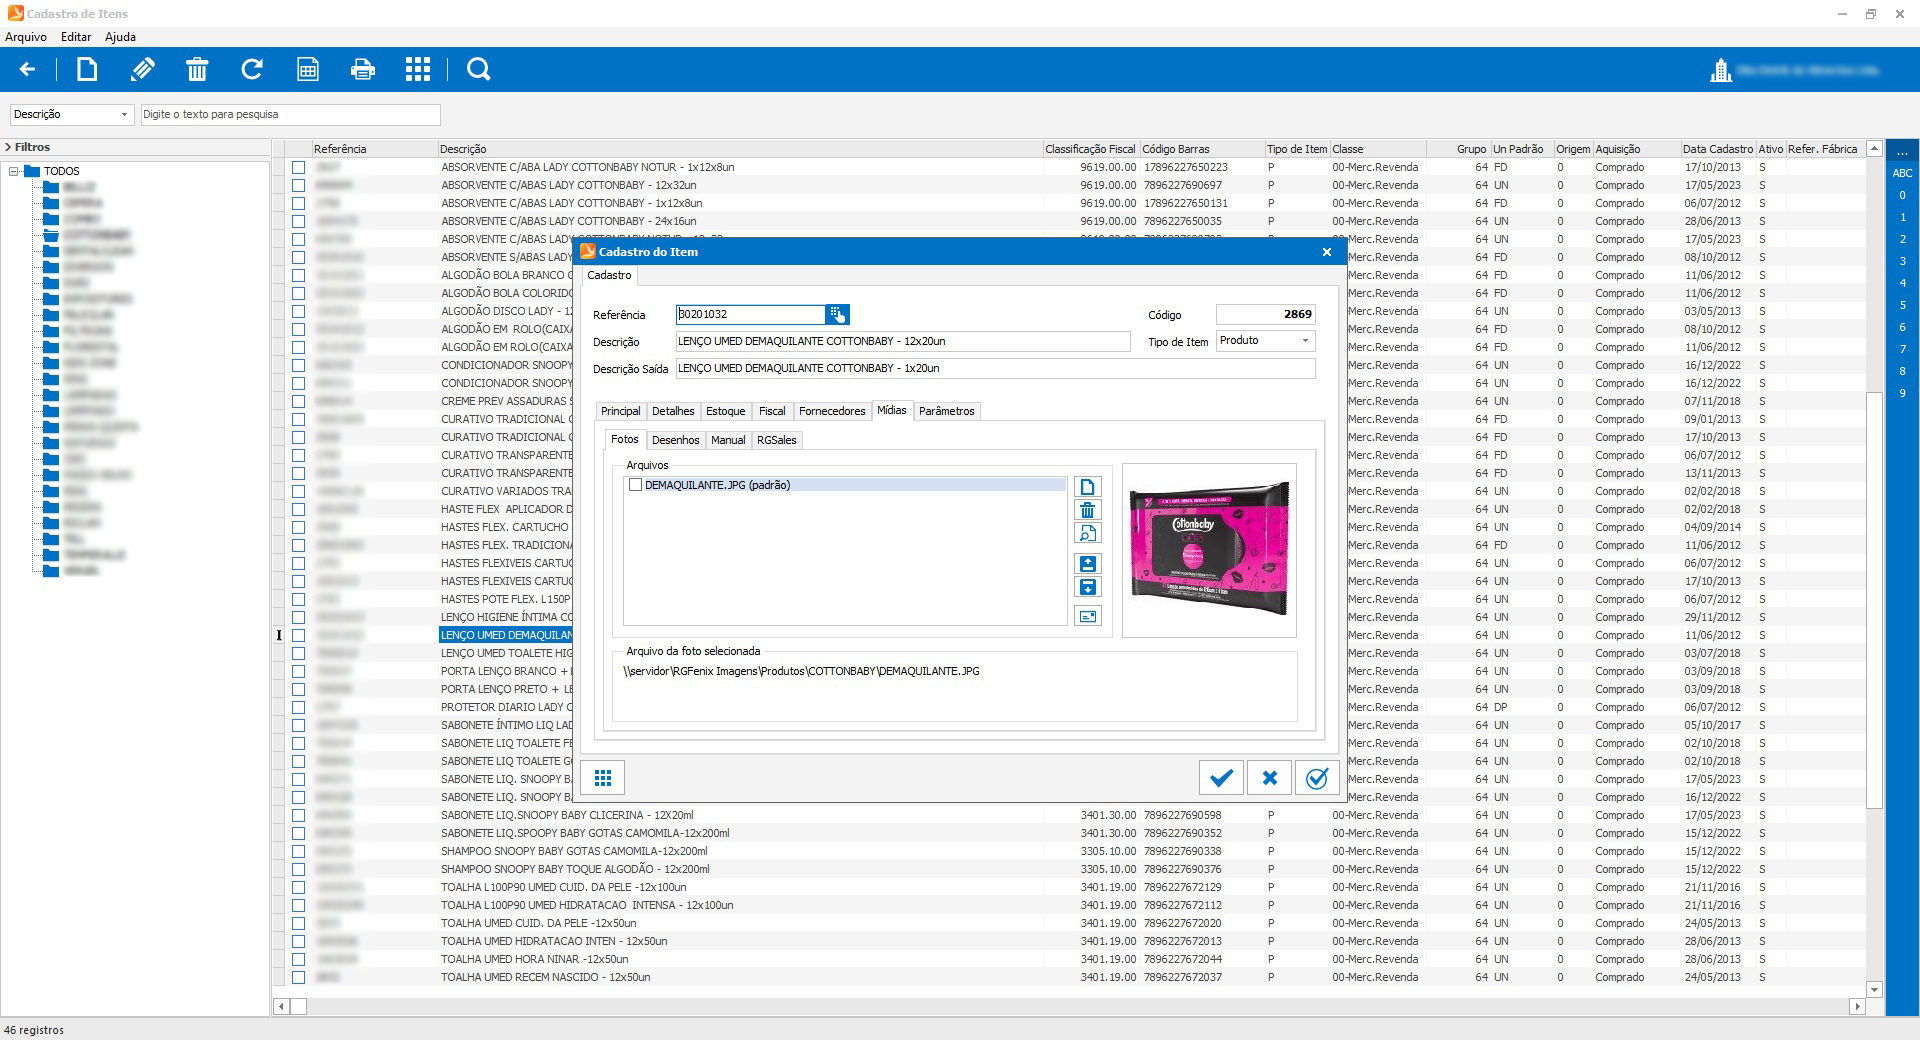1920x1040 pixels.
Task: Click the '...' button atop alphabet bar
Action: [x=1902, y=151]
